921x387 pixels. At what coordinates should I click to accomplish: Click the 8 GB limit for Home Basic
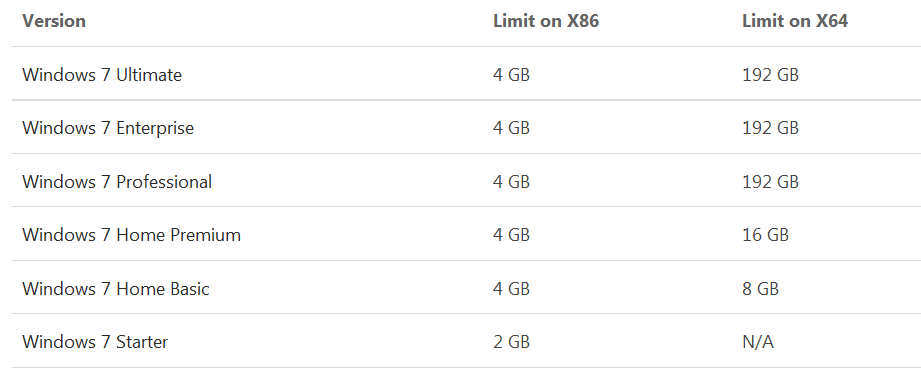(x=760, y=288)
